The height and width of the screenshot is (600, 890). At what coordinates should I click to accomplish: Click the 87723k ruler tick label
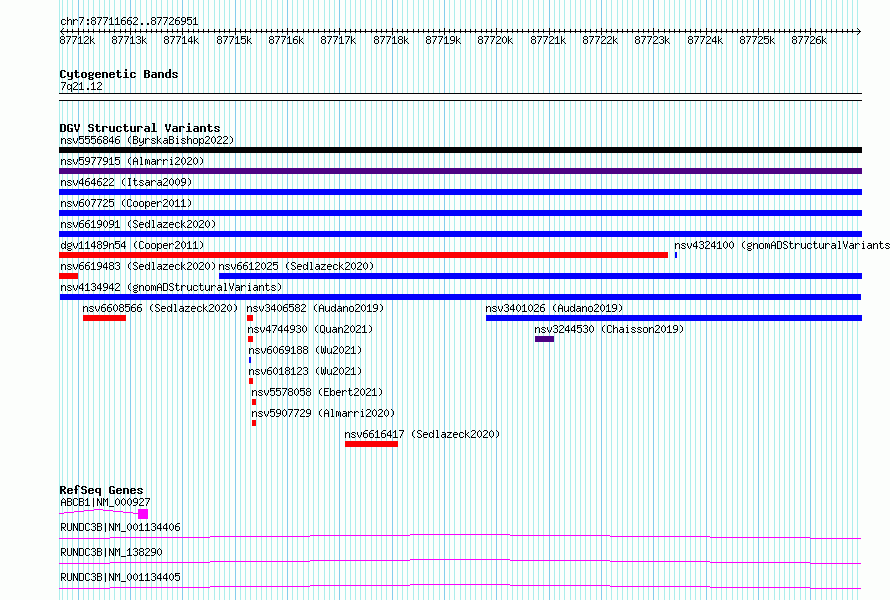coord(652,40)
